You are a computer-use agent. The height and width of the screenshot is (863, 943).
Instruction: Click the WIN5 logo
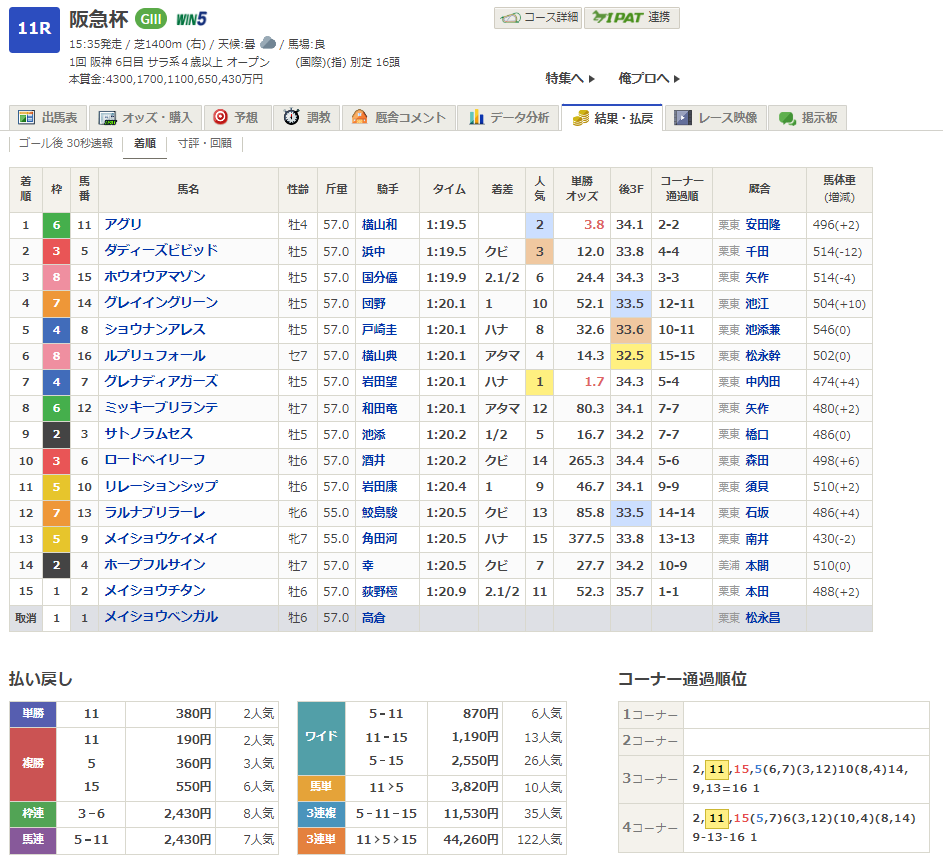pos(190,19)
